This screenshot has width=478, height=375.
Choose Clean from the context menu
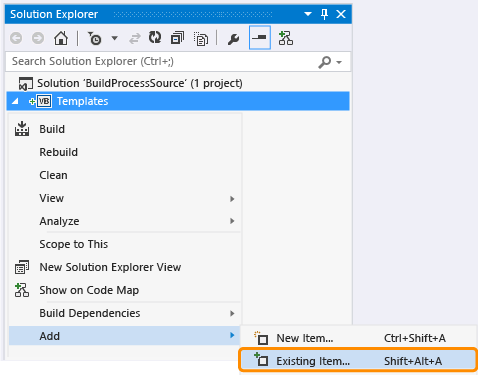125,175
